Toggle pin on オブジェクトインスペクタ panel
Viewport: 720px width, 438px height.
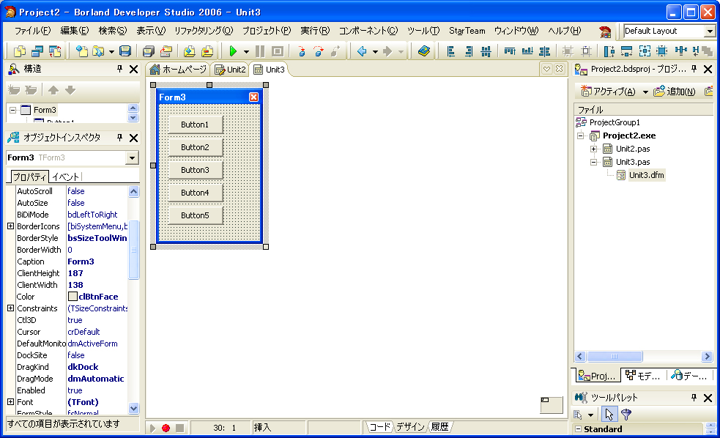pos(119,137)
